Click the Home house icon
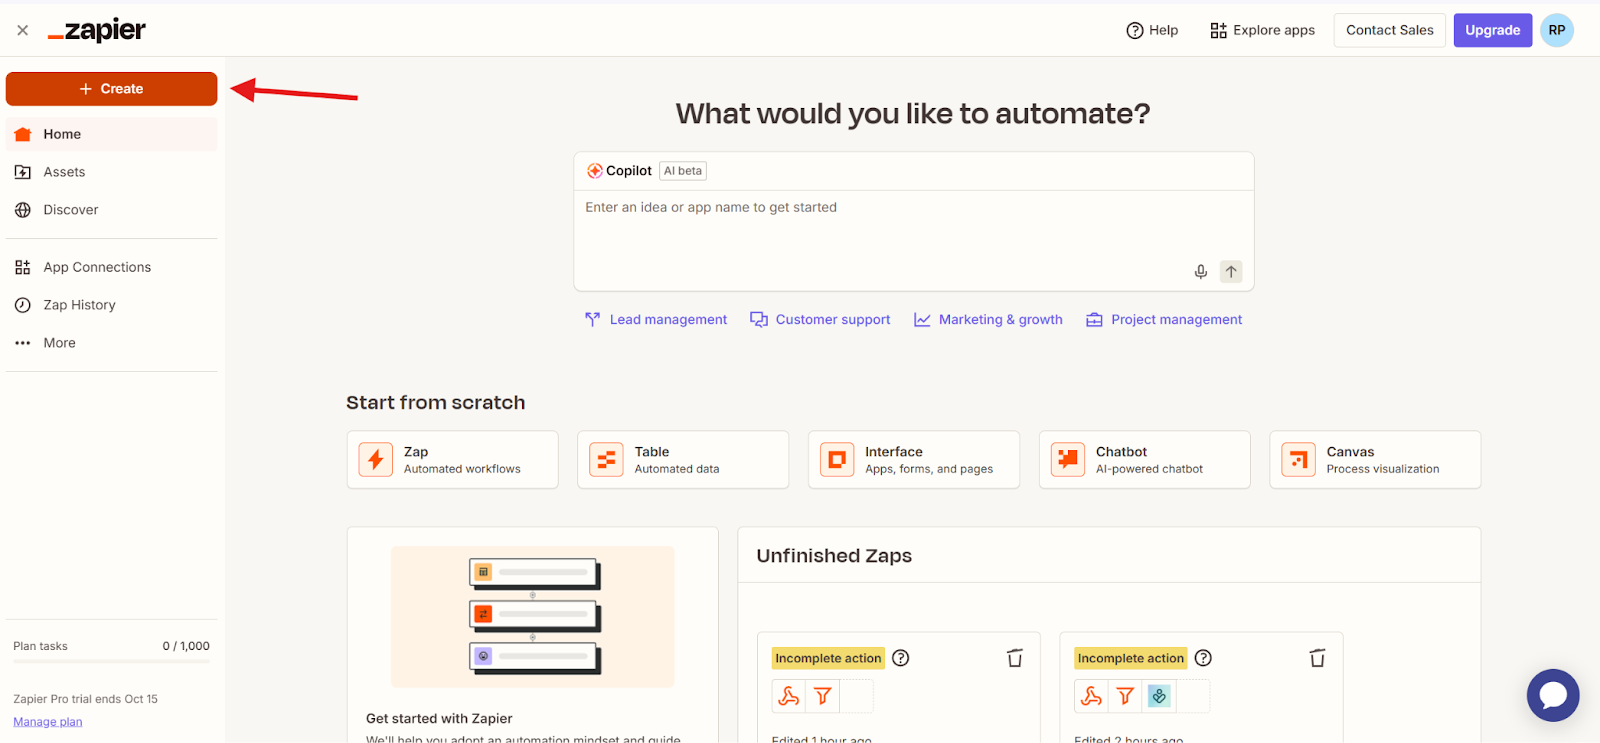1600x743 pixels. [23, 134]
